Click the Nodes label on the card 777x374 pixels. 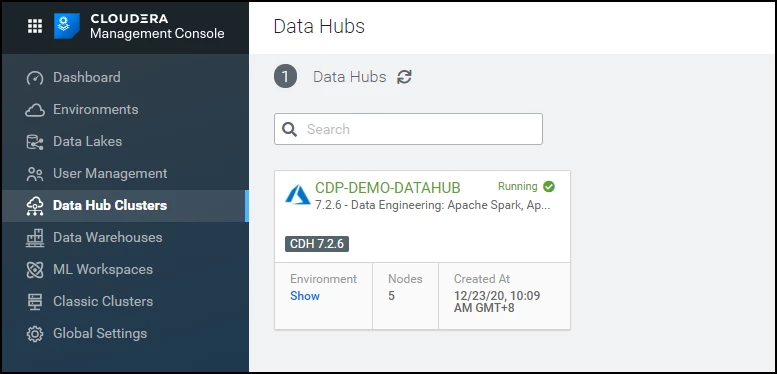coord(405,279)
